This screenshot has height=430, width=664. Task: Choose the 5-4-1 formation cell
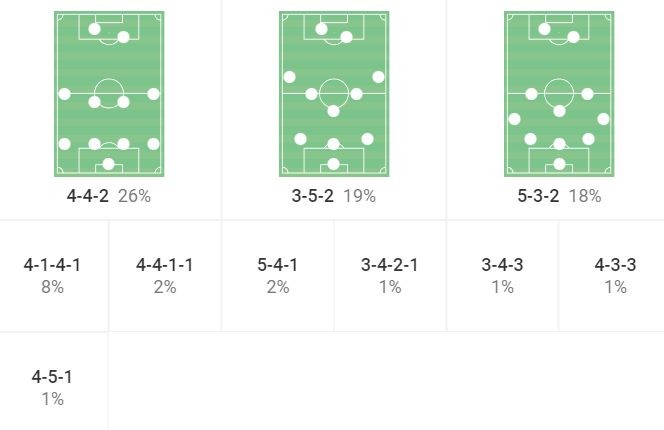click(277, 275)
